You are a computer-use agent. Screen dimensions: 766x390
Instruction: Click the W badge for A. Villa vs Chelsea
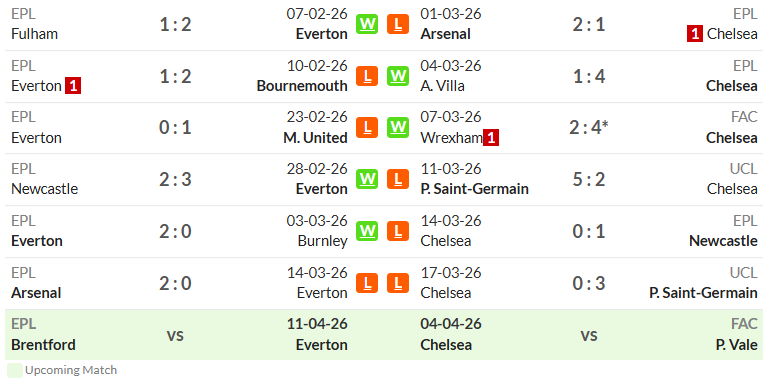[398, 76]
